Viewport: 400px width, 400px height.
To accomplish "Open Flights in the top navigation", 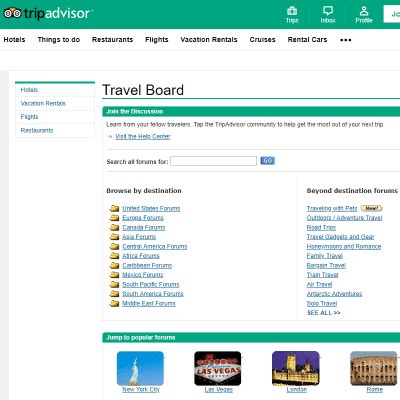I will (157, 40).
